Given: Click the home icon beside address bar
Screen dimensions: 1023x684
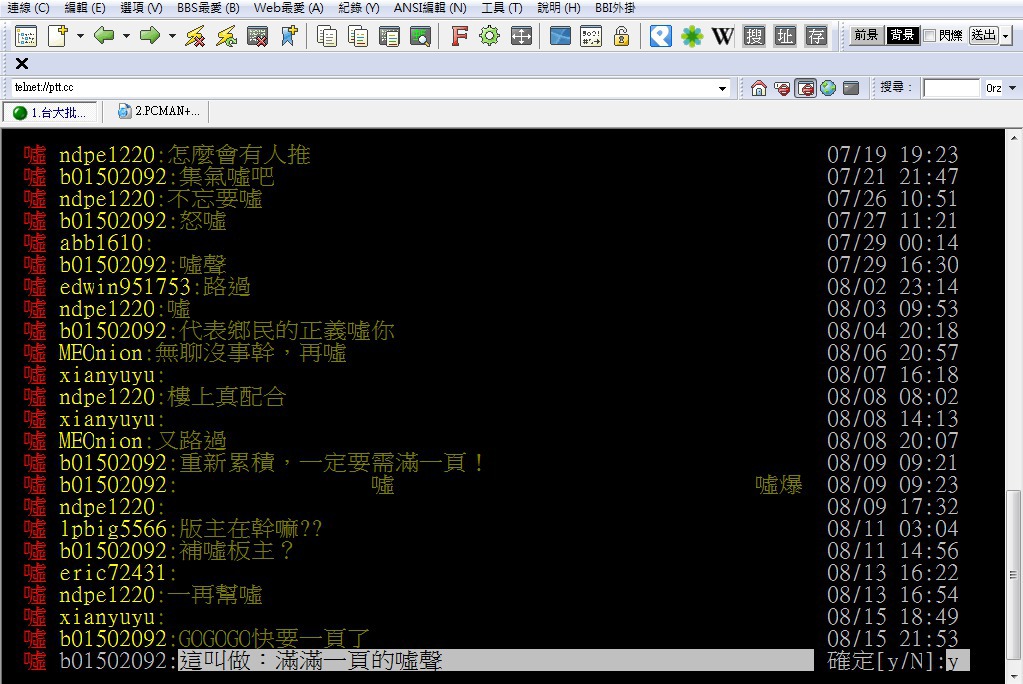Looking at the screenshot, I should (758, 87).
